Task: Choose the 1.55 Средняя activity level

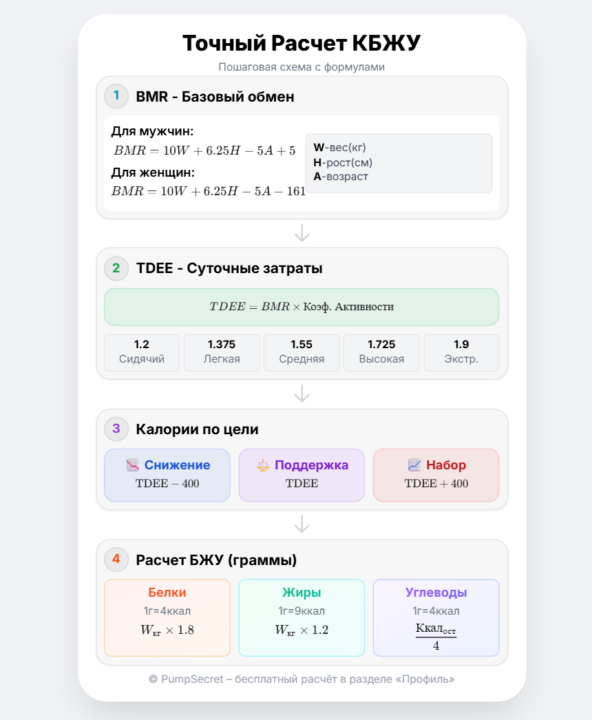Action: pyautogui.click(x=302, y=352)
